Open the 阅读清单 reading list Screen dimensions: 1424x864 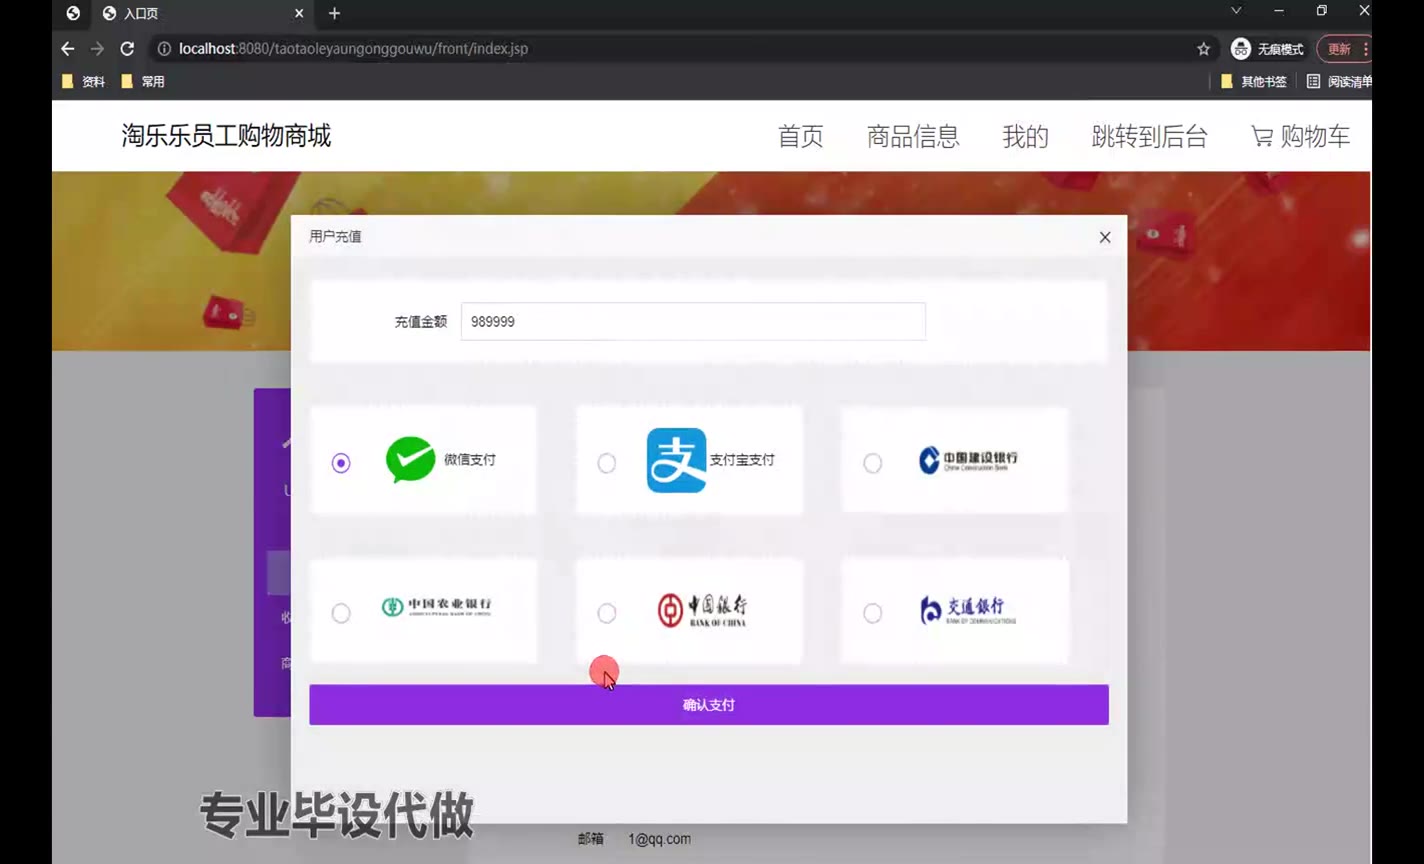[x=1340, y=82]
